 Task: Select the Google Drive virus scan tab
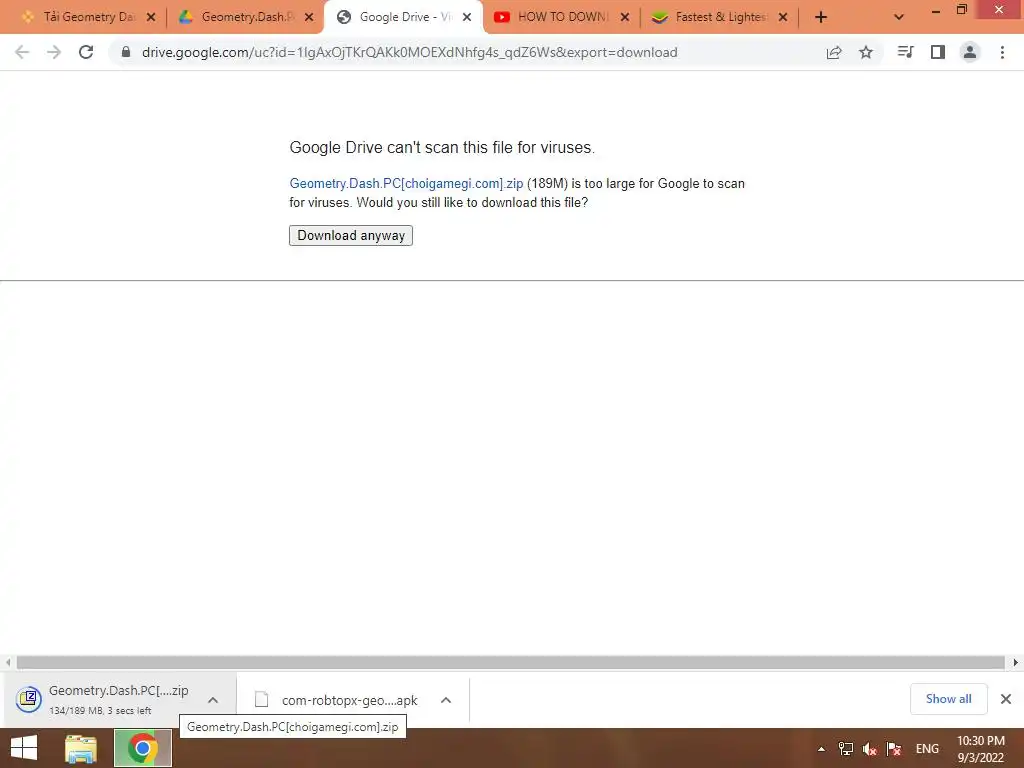[x=406, y=17]
